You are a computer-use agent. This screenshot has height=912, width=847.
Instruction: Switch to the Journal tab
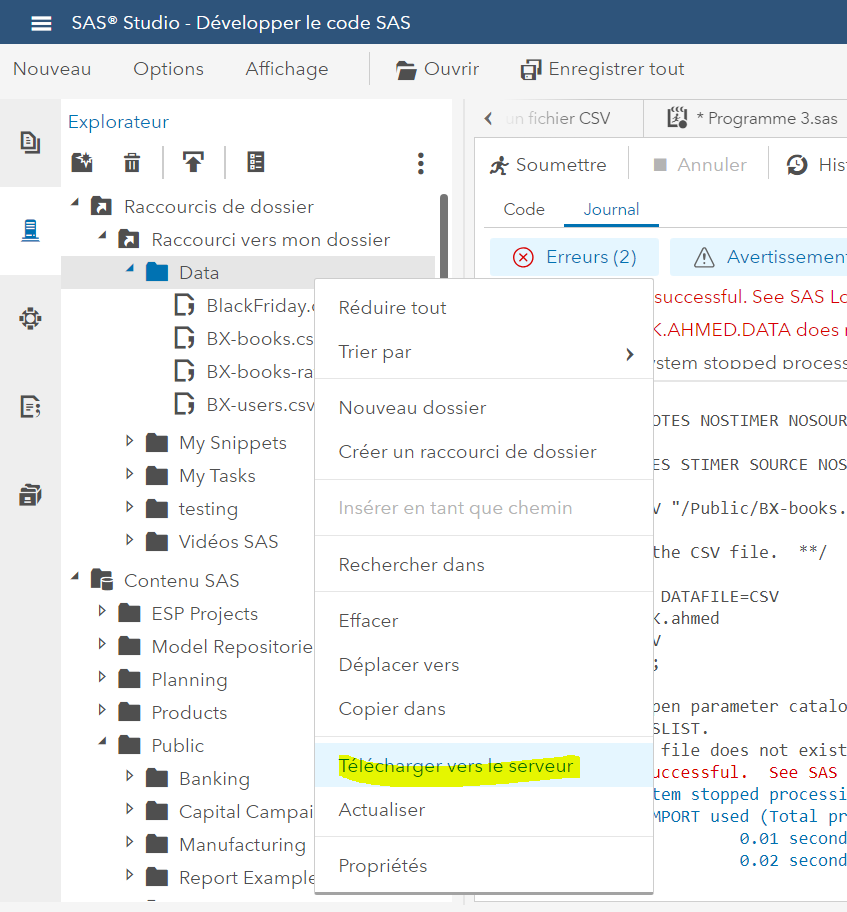click(611, 209)
